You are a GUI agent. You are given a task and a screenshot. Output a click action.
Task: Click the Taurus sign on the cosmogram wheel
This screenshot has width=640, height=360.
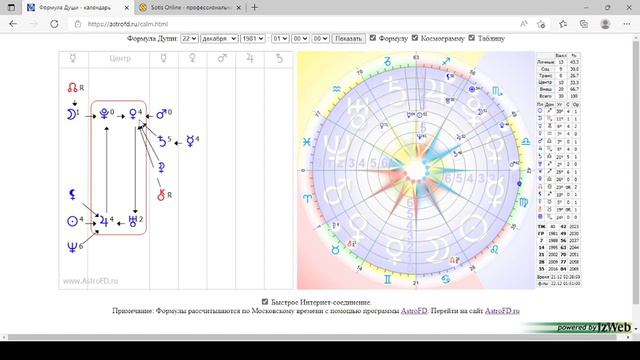coord(335,250)
